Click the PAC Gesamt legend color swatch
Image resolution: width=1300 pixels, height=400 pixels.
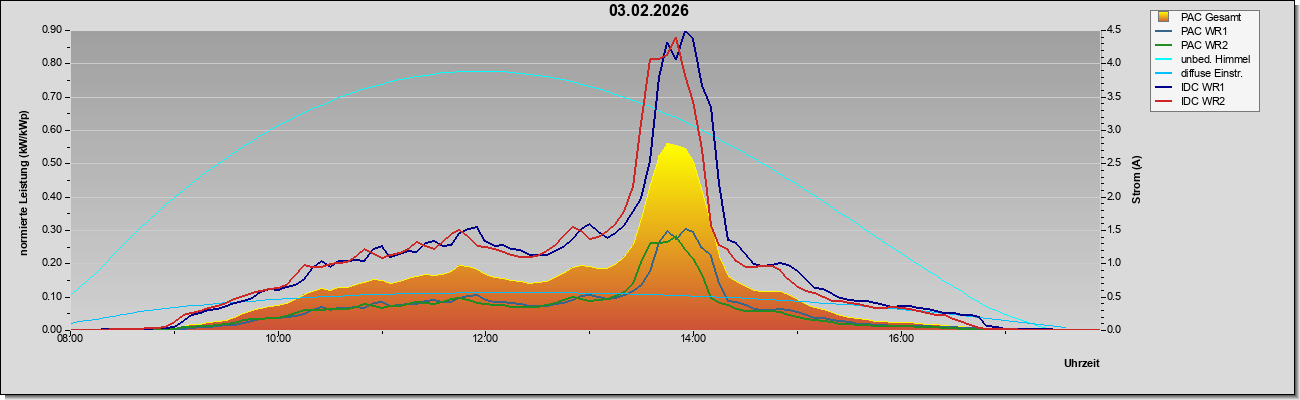pyautogui.click(x=1164, y=17)
